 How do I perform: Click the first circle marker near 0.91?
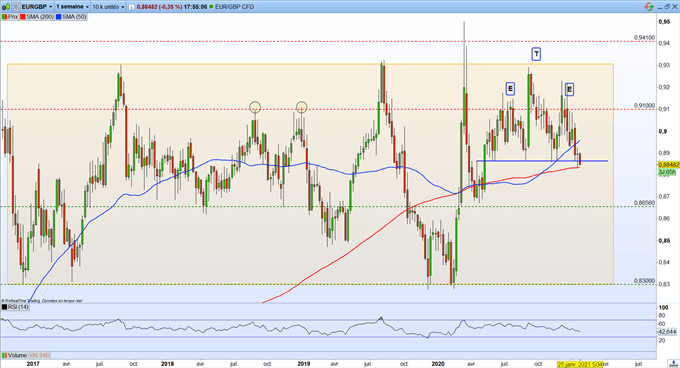tap(255, 107)
